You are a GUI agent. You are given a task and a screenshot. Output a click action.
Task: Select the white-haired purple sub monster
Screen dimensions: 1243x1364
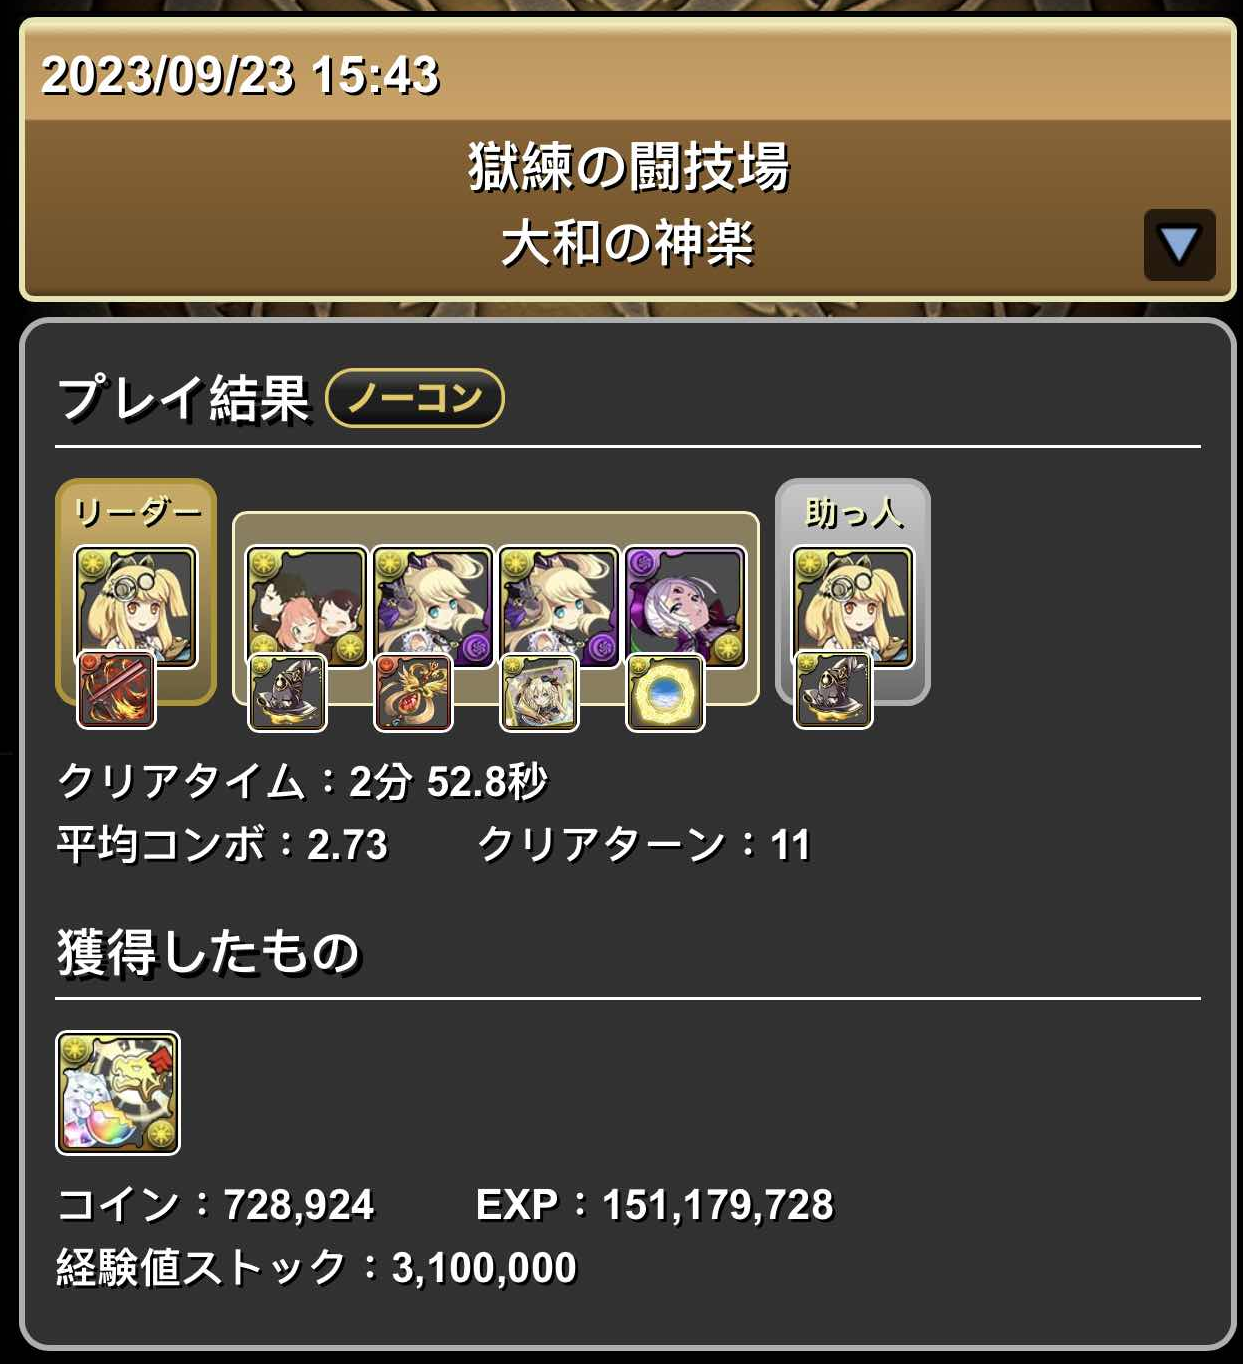pos(685,606)
